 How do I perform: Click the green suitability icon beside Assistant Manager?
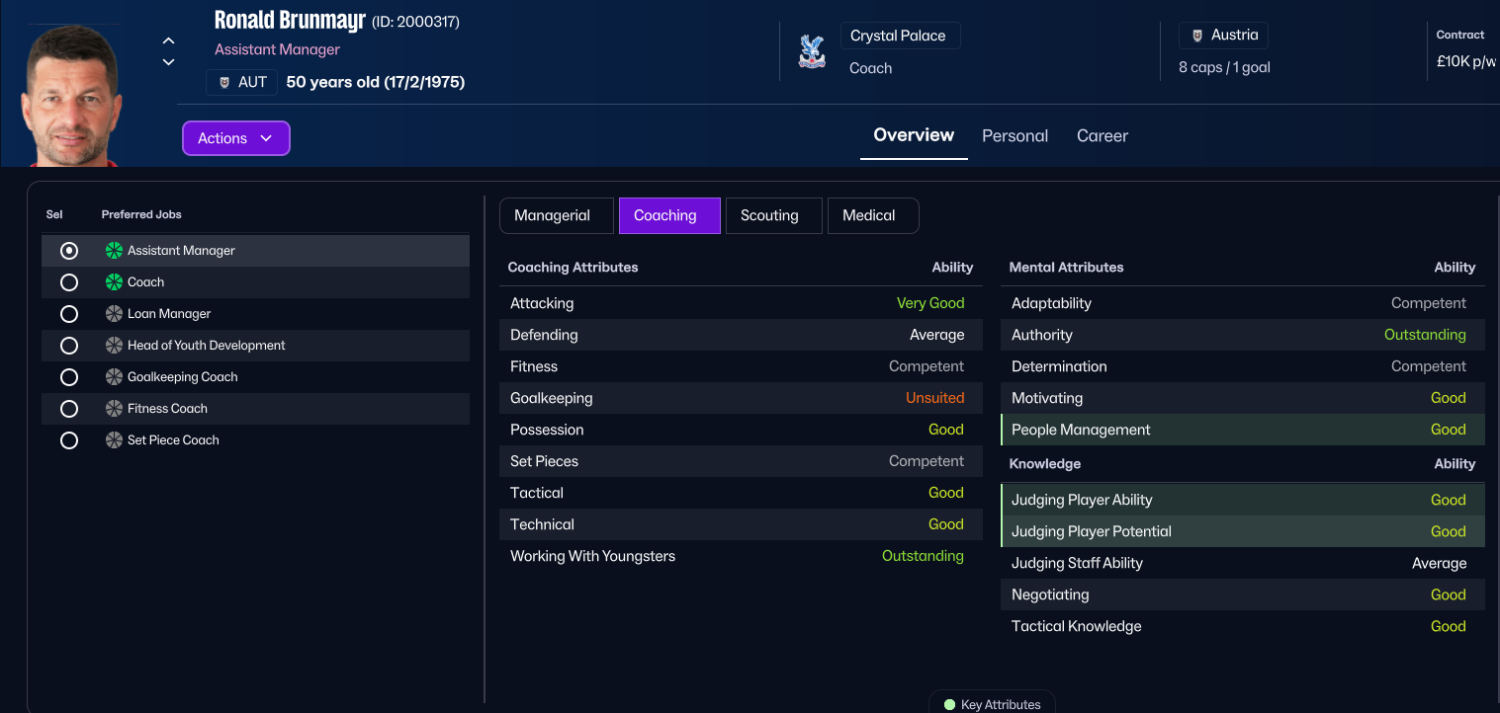[x=114, y=251]
